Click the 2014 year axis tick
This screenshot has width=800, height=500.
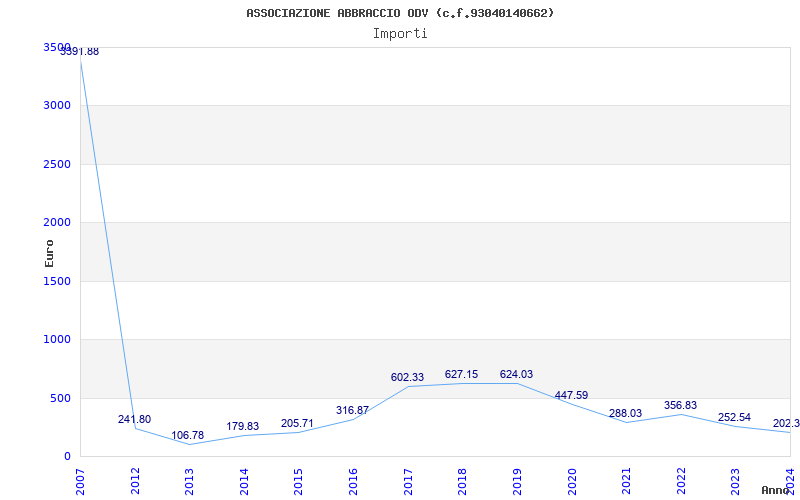pos(244,482)
